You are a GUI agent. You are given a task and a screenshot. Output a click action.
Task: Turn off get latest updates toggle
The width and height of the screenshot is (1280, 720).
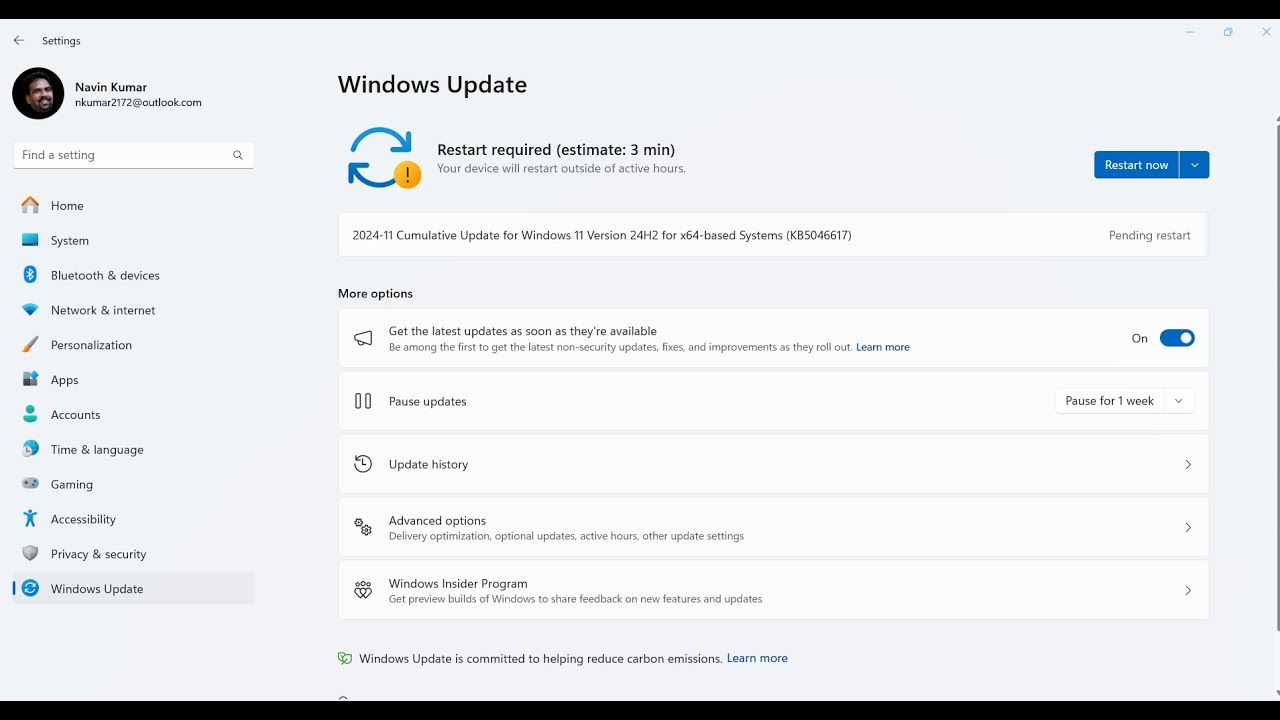point(1177,338)
